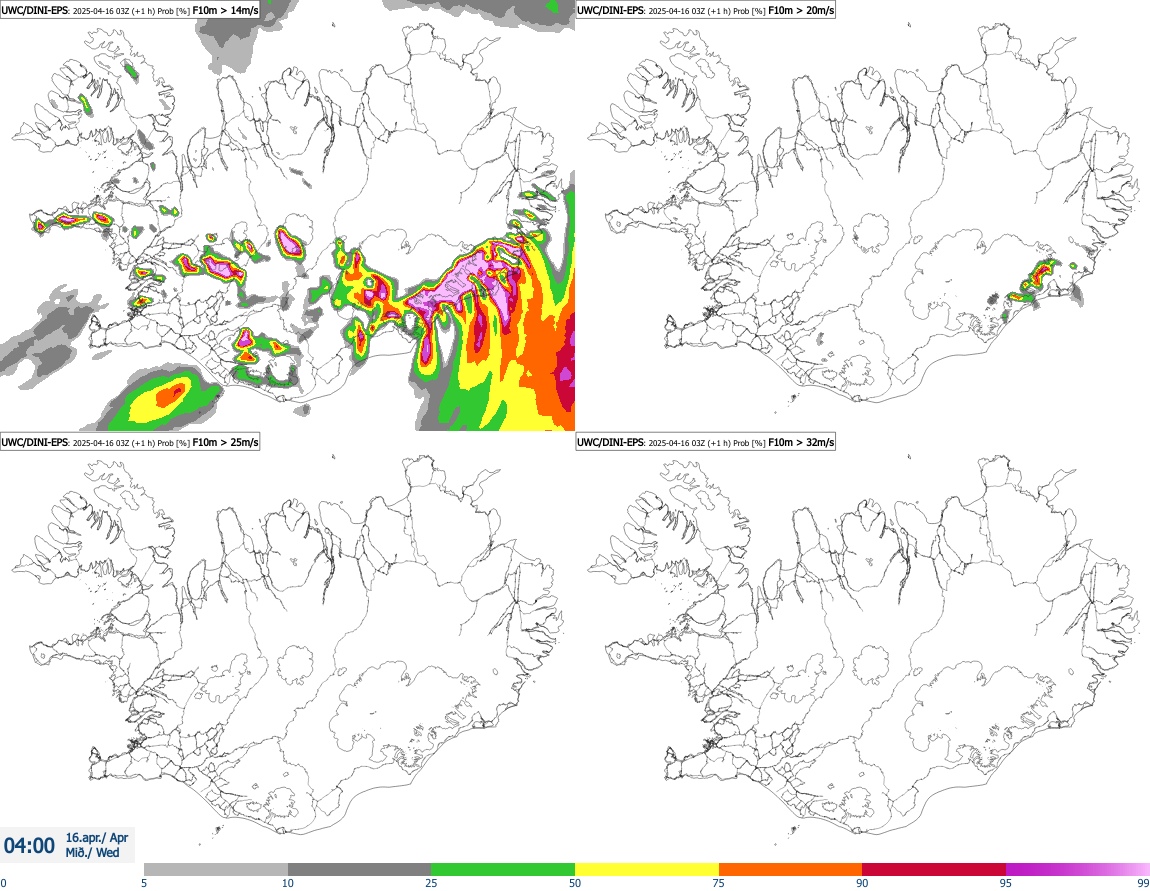Image resolution: width=1150 pixels, height=891 pixels.
Task: Click the green 25-50 legend segment
Action: coord(503,869)
